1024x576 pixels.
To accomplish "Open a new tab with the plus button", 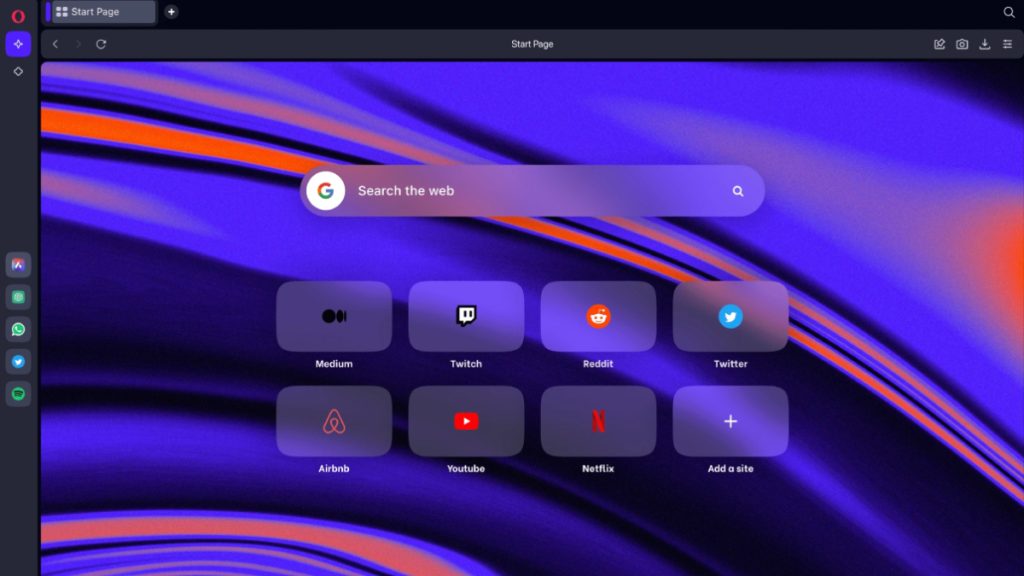I will [x=170, y=12].
